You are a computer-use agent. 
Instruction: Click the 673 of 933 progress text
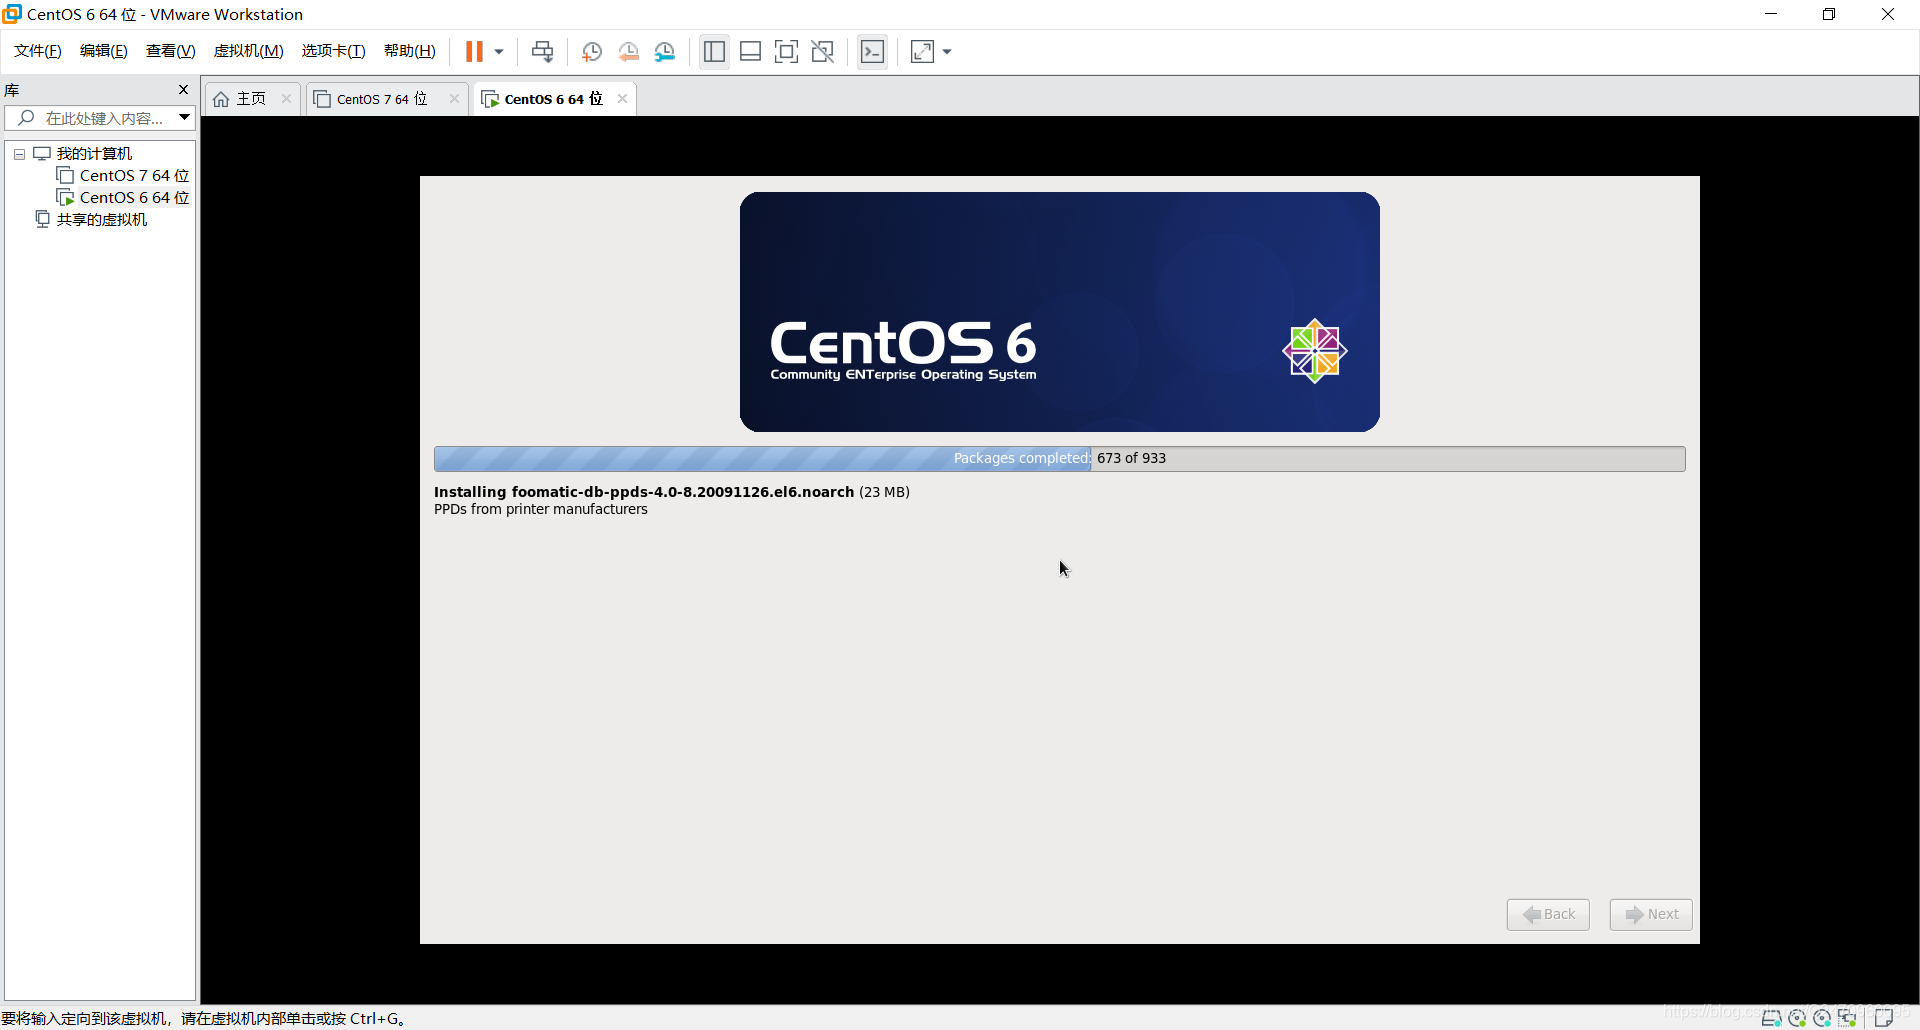(1131, 458)
